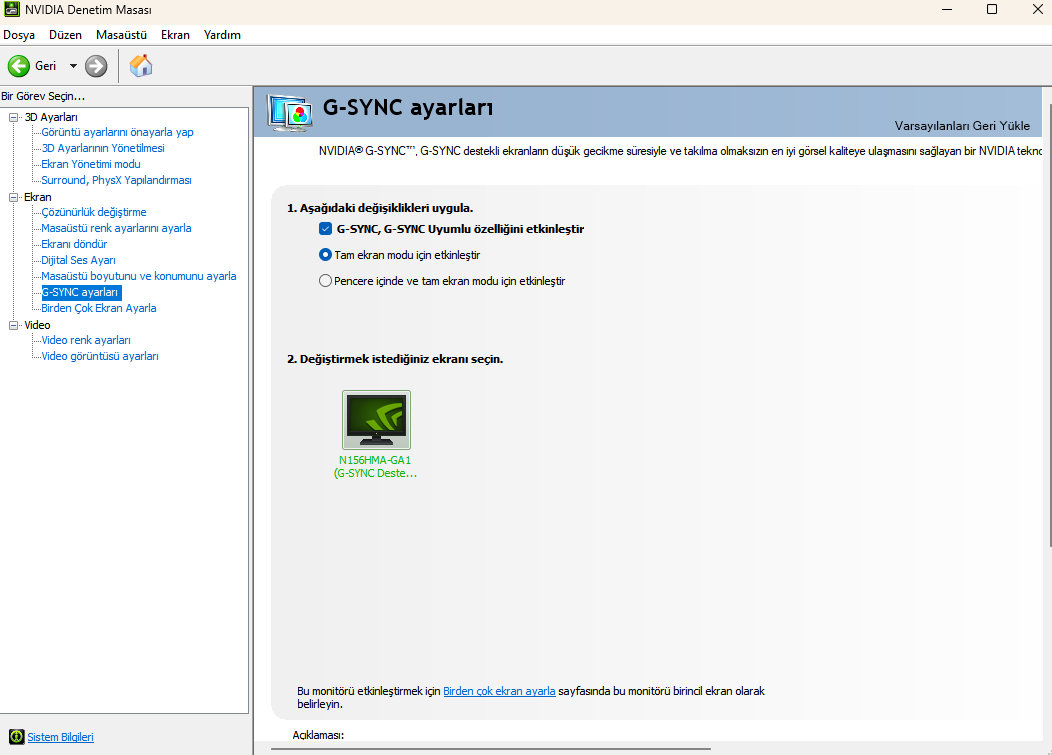Open Görüntü ayarlarını önayarla yap
The width and height of the screenshot is (1052, 755).
pyautogui.click(x=117, y=132)
